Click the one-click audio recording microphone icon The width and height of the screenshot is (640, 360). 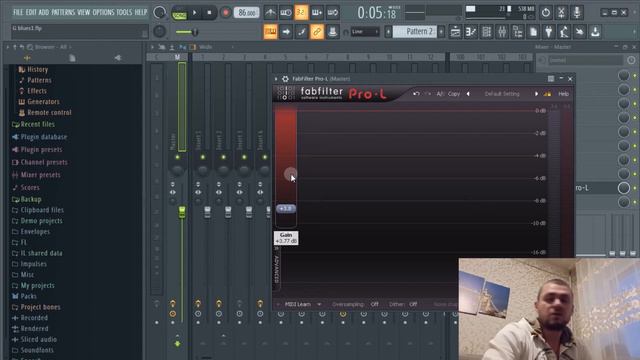[577, 13]
